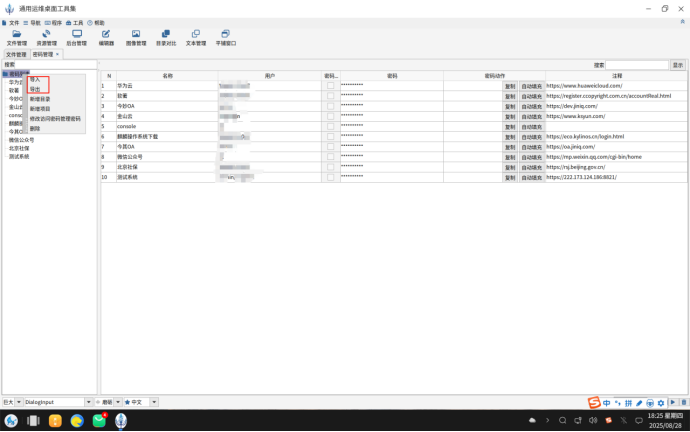Collapse the toolbar with the double-chevron icon
The width and height of the screenshot is (690, 432).
pyautogui.click(x=683, y=22)
